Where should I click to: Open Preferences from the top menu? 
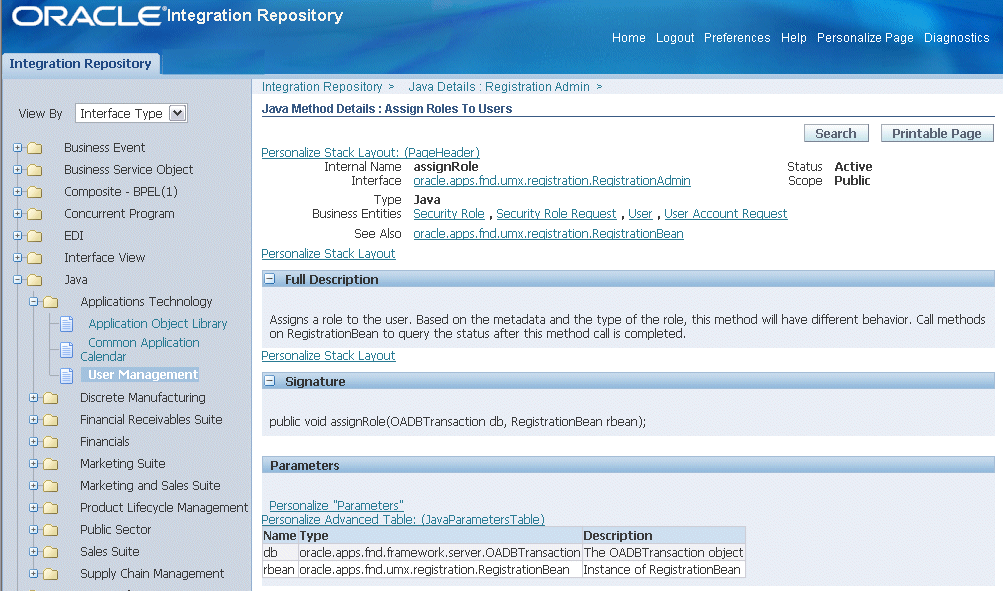coord(737,38)
